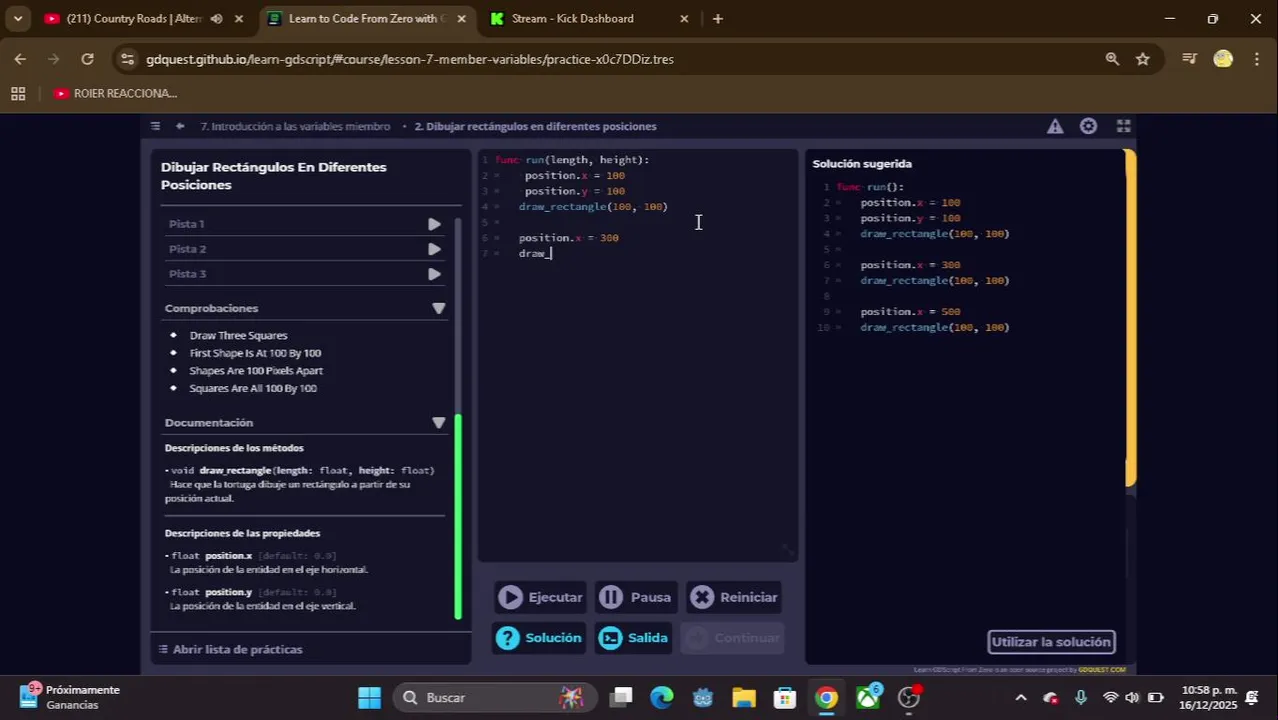Screen dimensions: 1278x720
Task: Launch Microsoft Edge from the taskbar
Action: (x=662, y=697)
